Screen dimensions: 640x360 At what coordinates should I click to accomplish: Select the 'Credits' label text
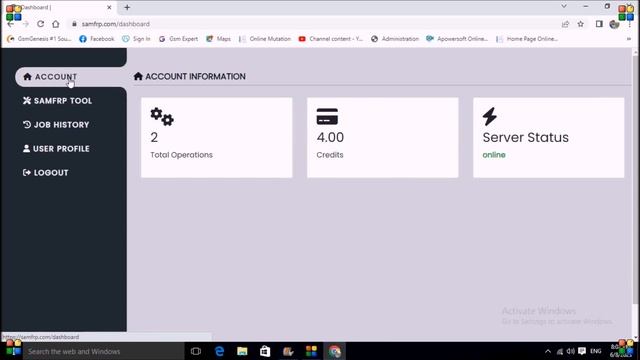pyautogui.click(x=330, y=155)
